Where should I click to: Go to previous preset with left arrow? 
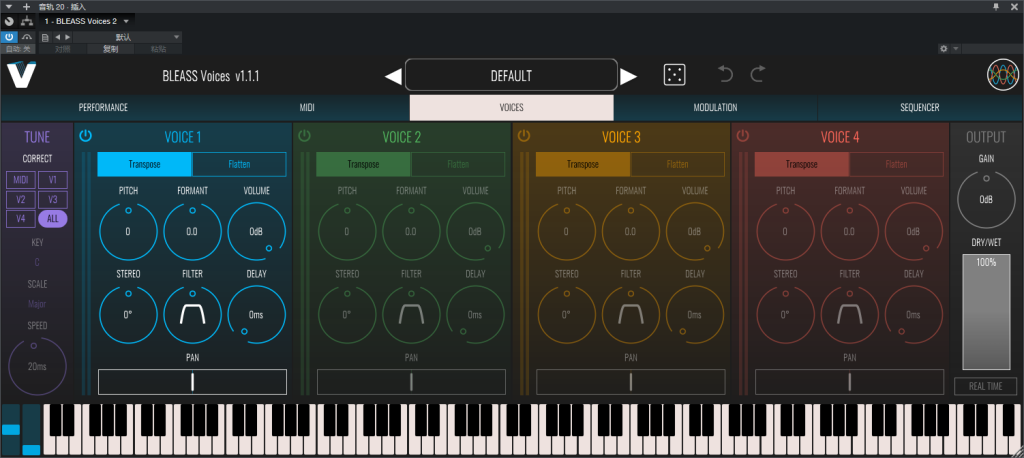click(x=393, y=76)
